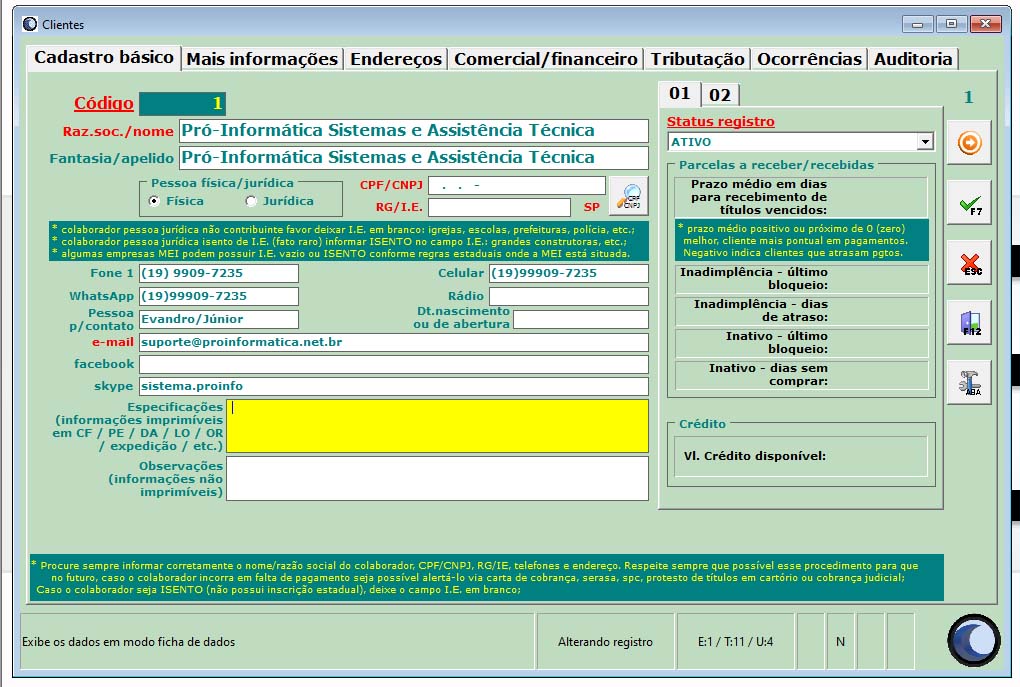This screenshot has height=687, width=1020.
Task: Click the e-mail input field
Action: click(394, 342)
